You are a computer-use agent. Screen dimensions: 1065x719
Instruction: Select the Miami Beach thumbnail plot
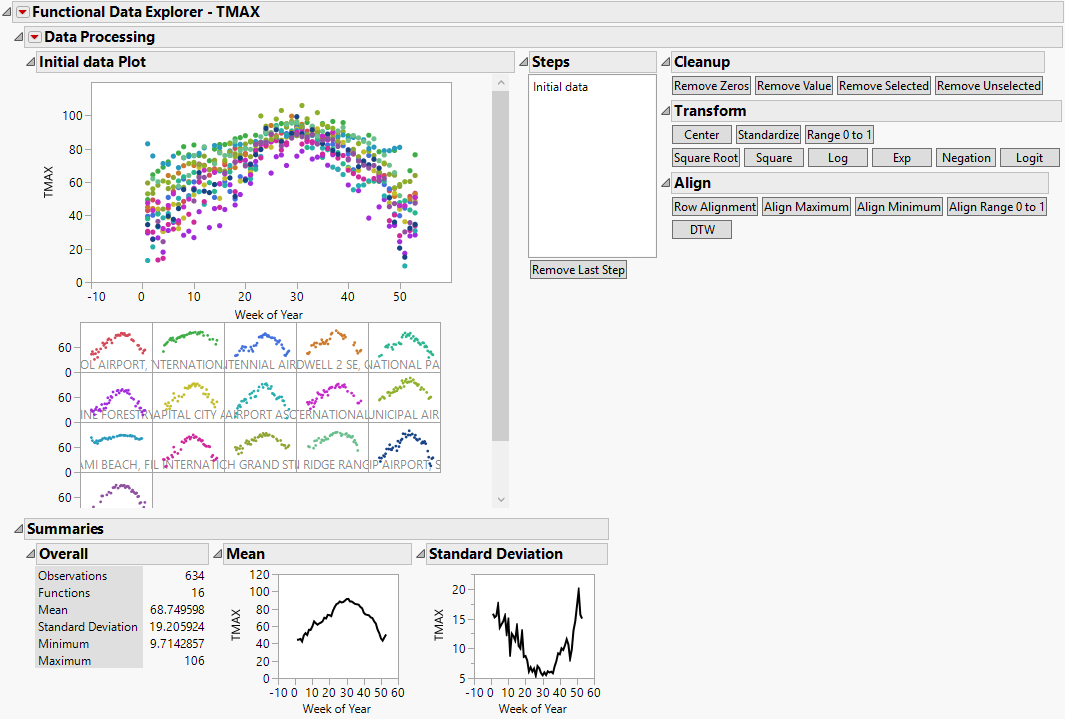116,447
